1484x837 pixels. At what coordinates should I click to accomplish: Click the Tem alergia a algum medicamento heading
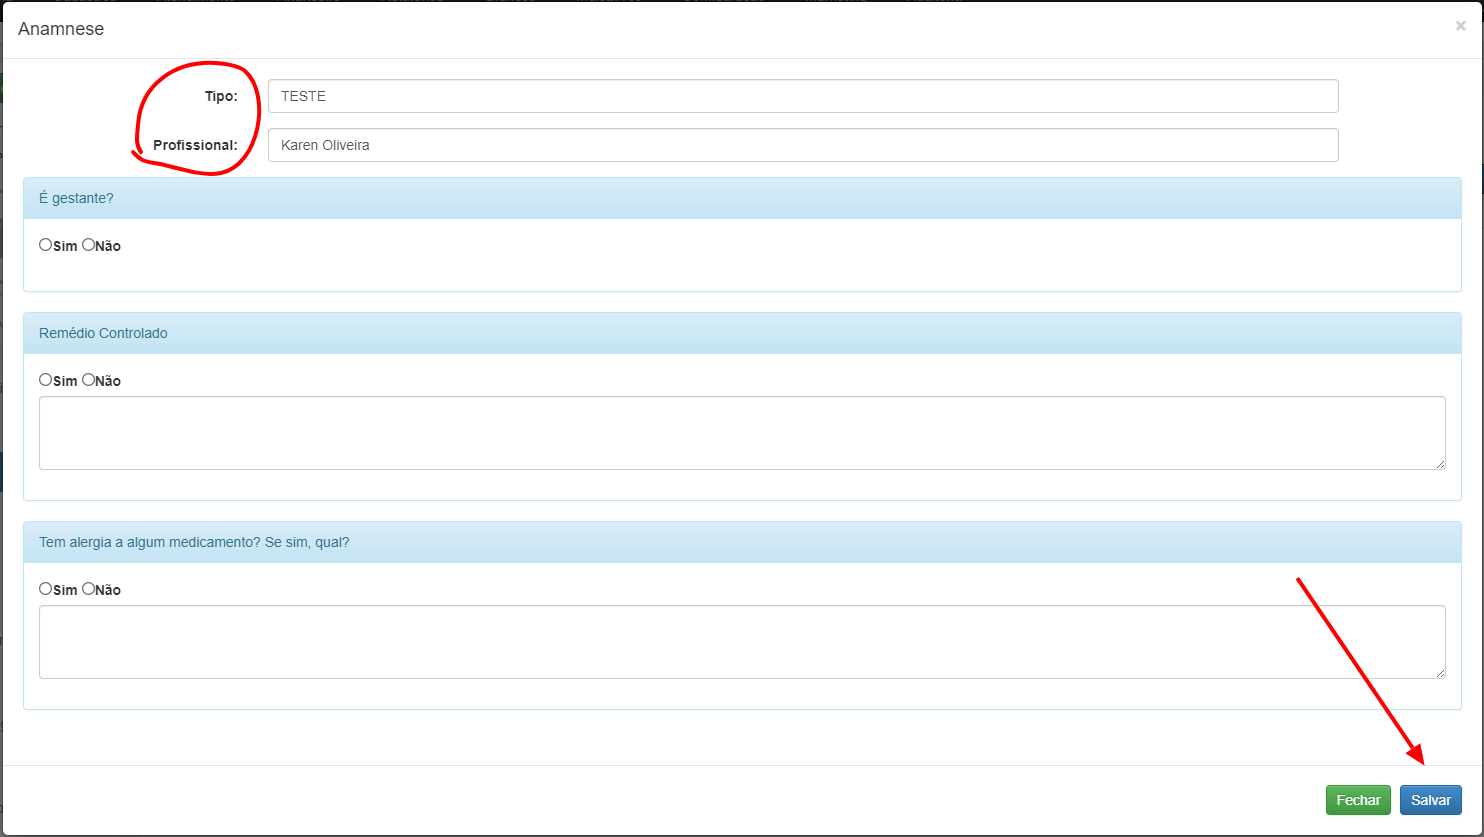coord(742,542)
